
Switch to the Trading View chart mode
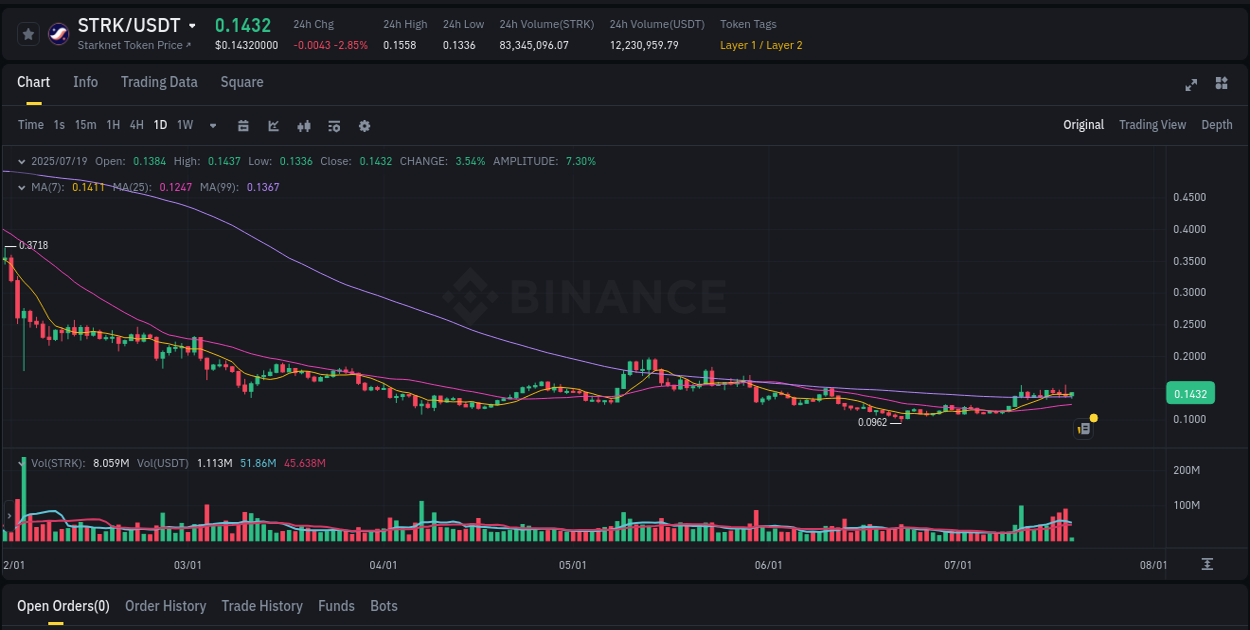1152,125
